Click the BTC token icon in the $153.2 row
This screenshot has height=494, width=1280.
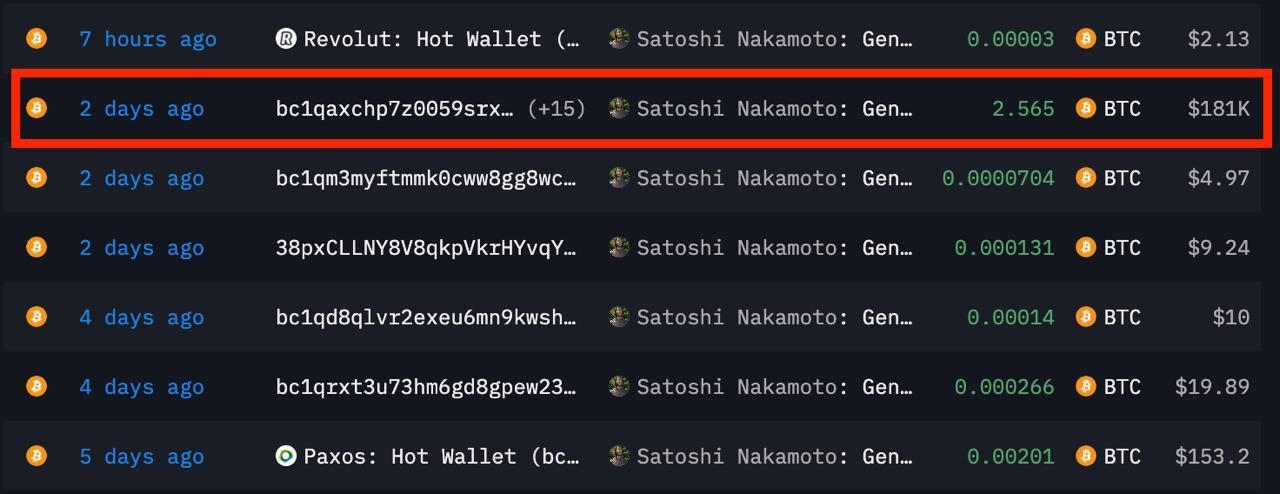(1086, 456)
